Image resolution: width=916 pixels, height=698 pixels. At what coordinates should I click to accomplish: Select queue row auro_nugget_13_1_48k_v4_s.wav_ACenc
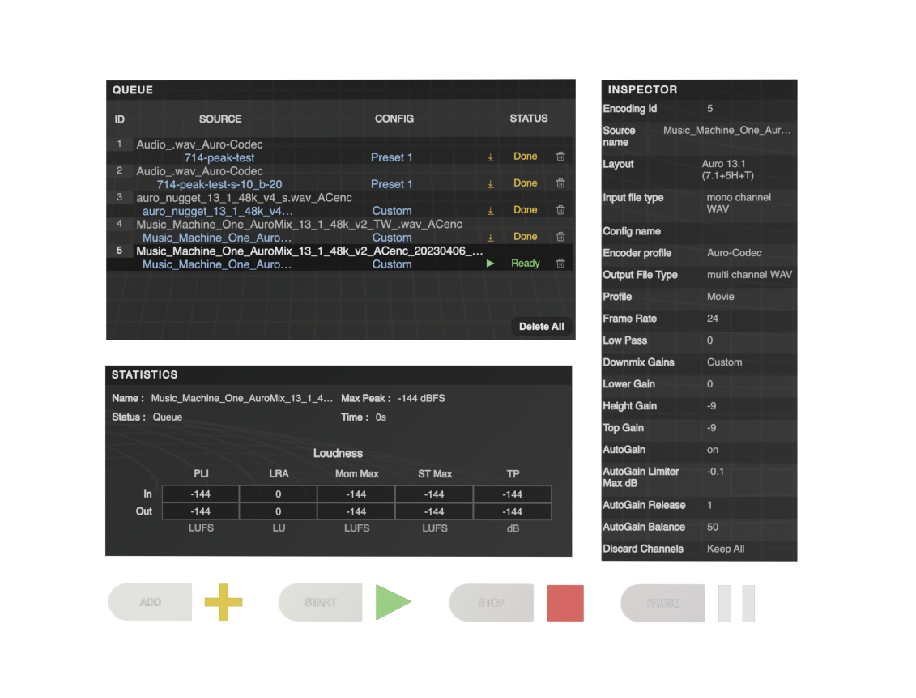point(244,198)
